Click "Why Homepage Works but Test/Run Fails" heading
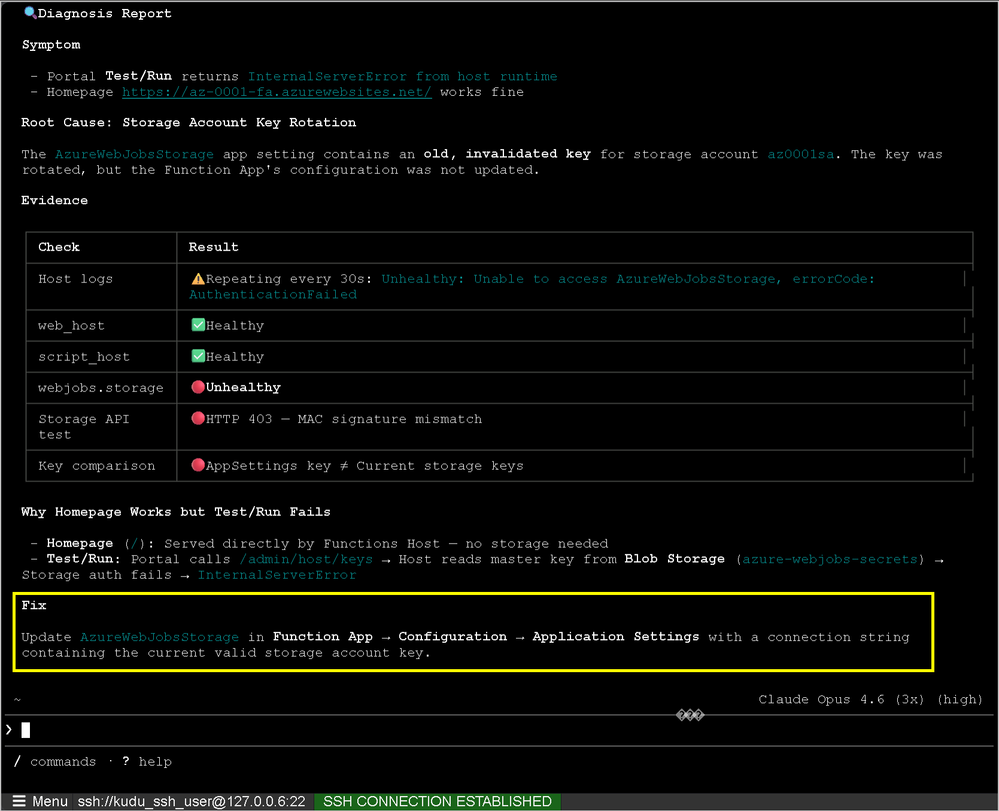 [x=176, y=512]
